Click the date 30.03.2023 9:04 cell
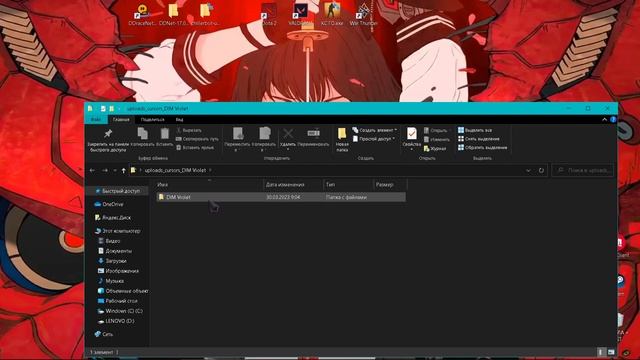Viewport: 640px width, 360px height. [283, 197]
